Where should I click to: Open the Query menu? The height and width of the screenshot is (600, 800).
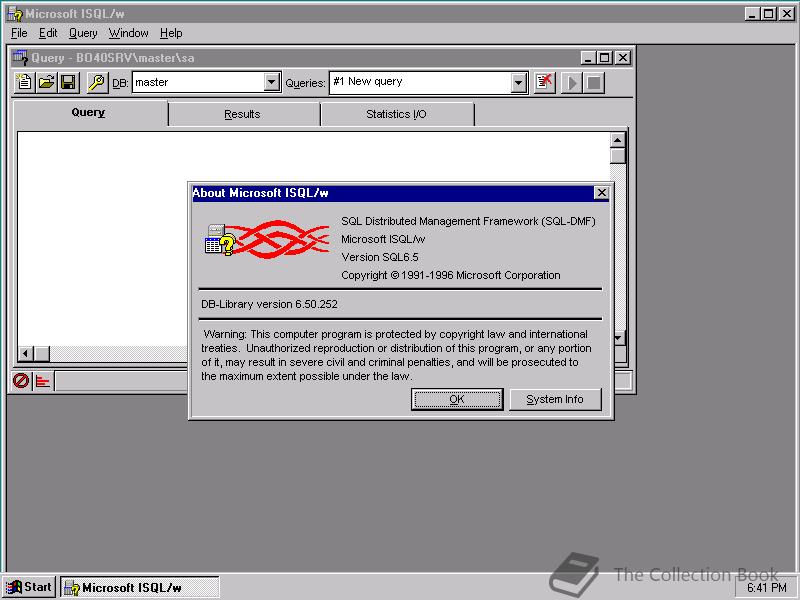tap(83, 33)
